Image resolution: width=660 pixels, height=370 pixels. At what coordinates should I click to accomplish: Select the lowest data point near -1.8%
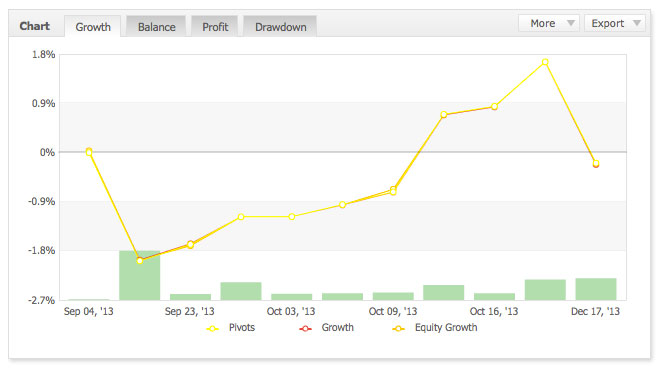[x=140, y=261]
